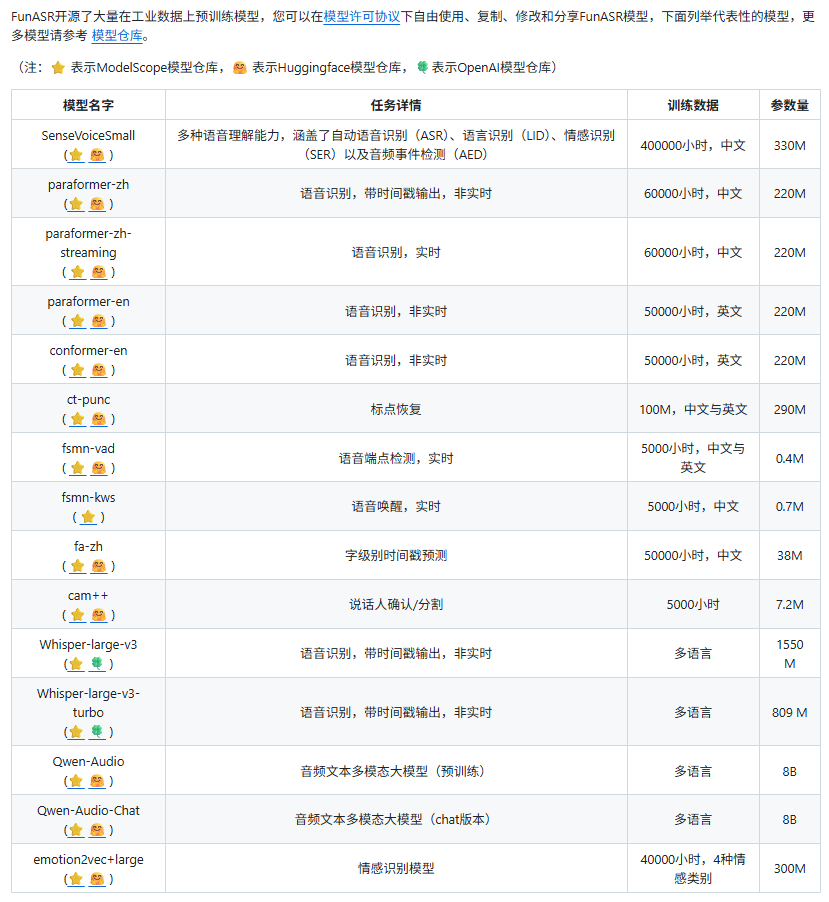Open Huggingface icon for emotion2vec+large
The width and height of the screenshot is (829, 902).
coord(97,879)
